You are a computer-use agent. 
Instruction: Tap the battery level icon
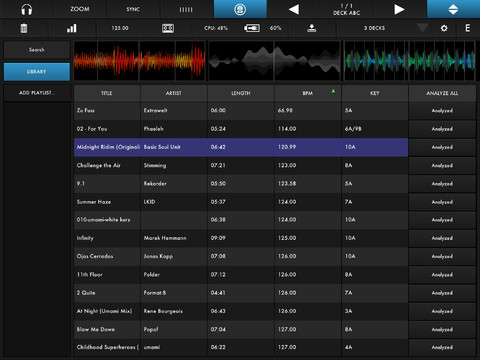252,28
